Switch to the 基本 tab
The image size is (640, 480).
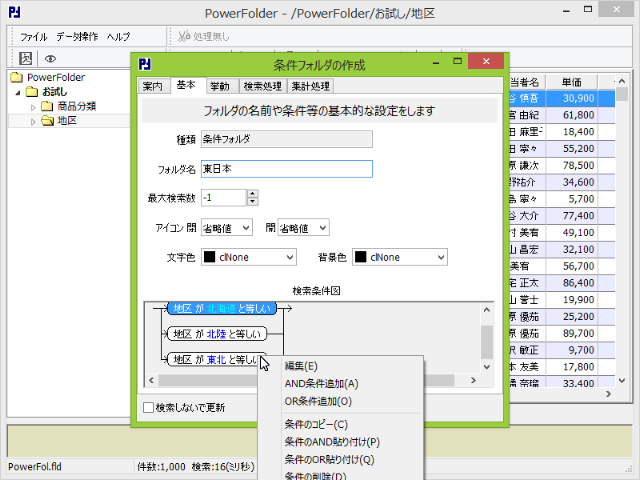(x=186, y=85)
